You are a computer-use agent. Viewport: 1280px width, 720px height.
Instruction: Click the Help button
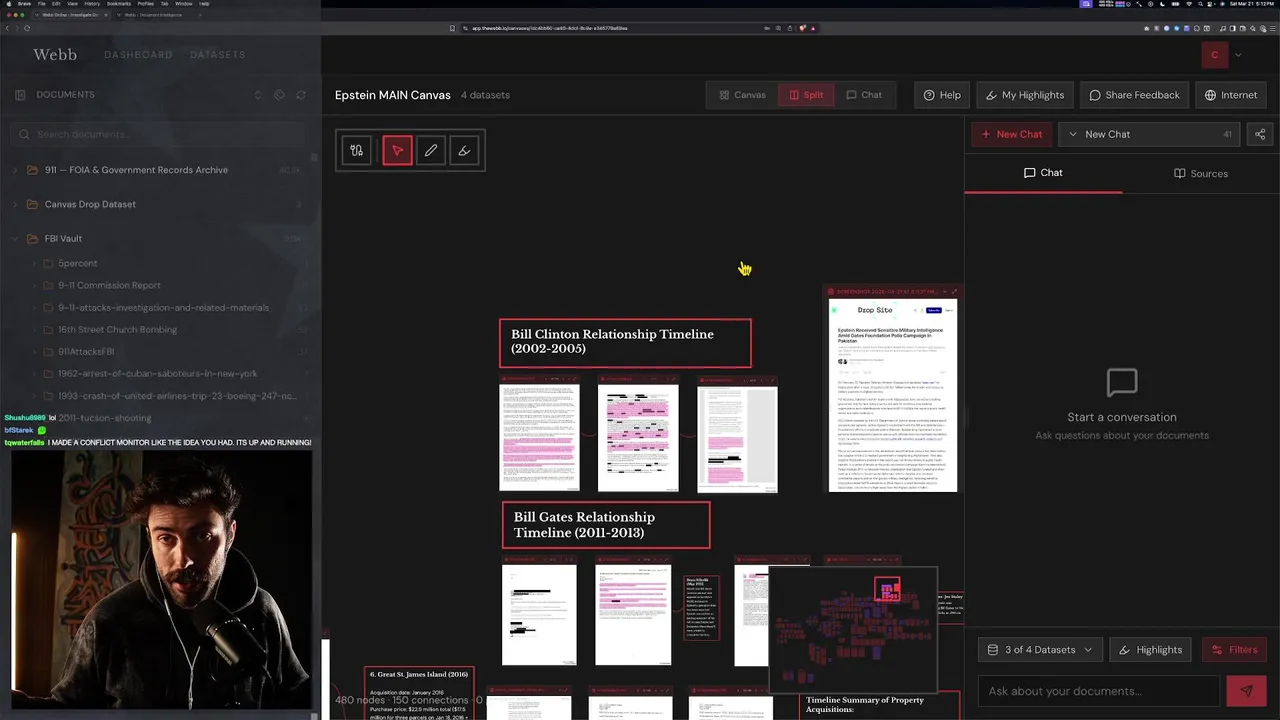point(942,95)
